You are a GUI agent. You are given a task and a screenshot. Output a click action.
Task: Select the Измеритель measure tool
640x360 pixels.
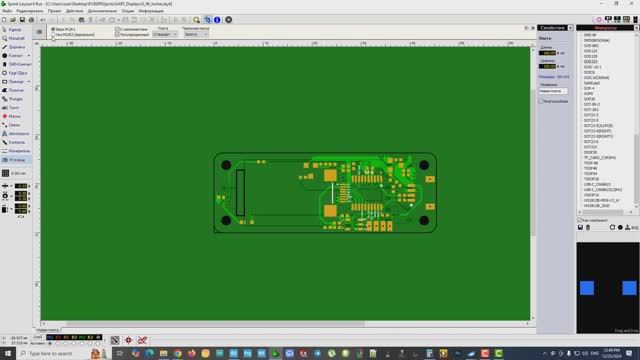click(16, 151)
